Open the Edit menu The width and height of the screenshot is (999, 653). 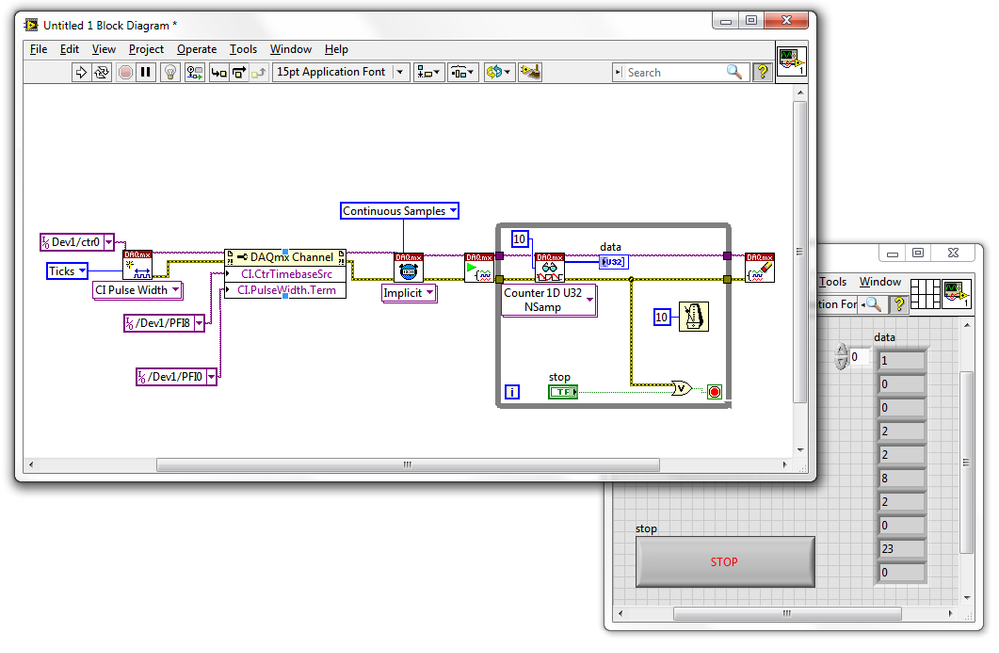click(x=69, y=49)
